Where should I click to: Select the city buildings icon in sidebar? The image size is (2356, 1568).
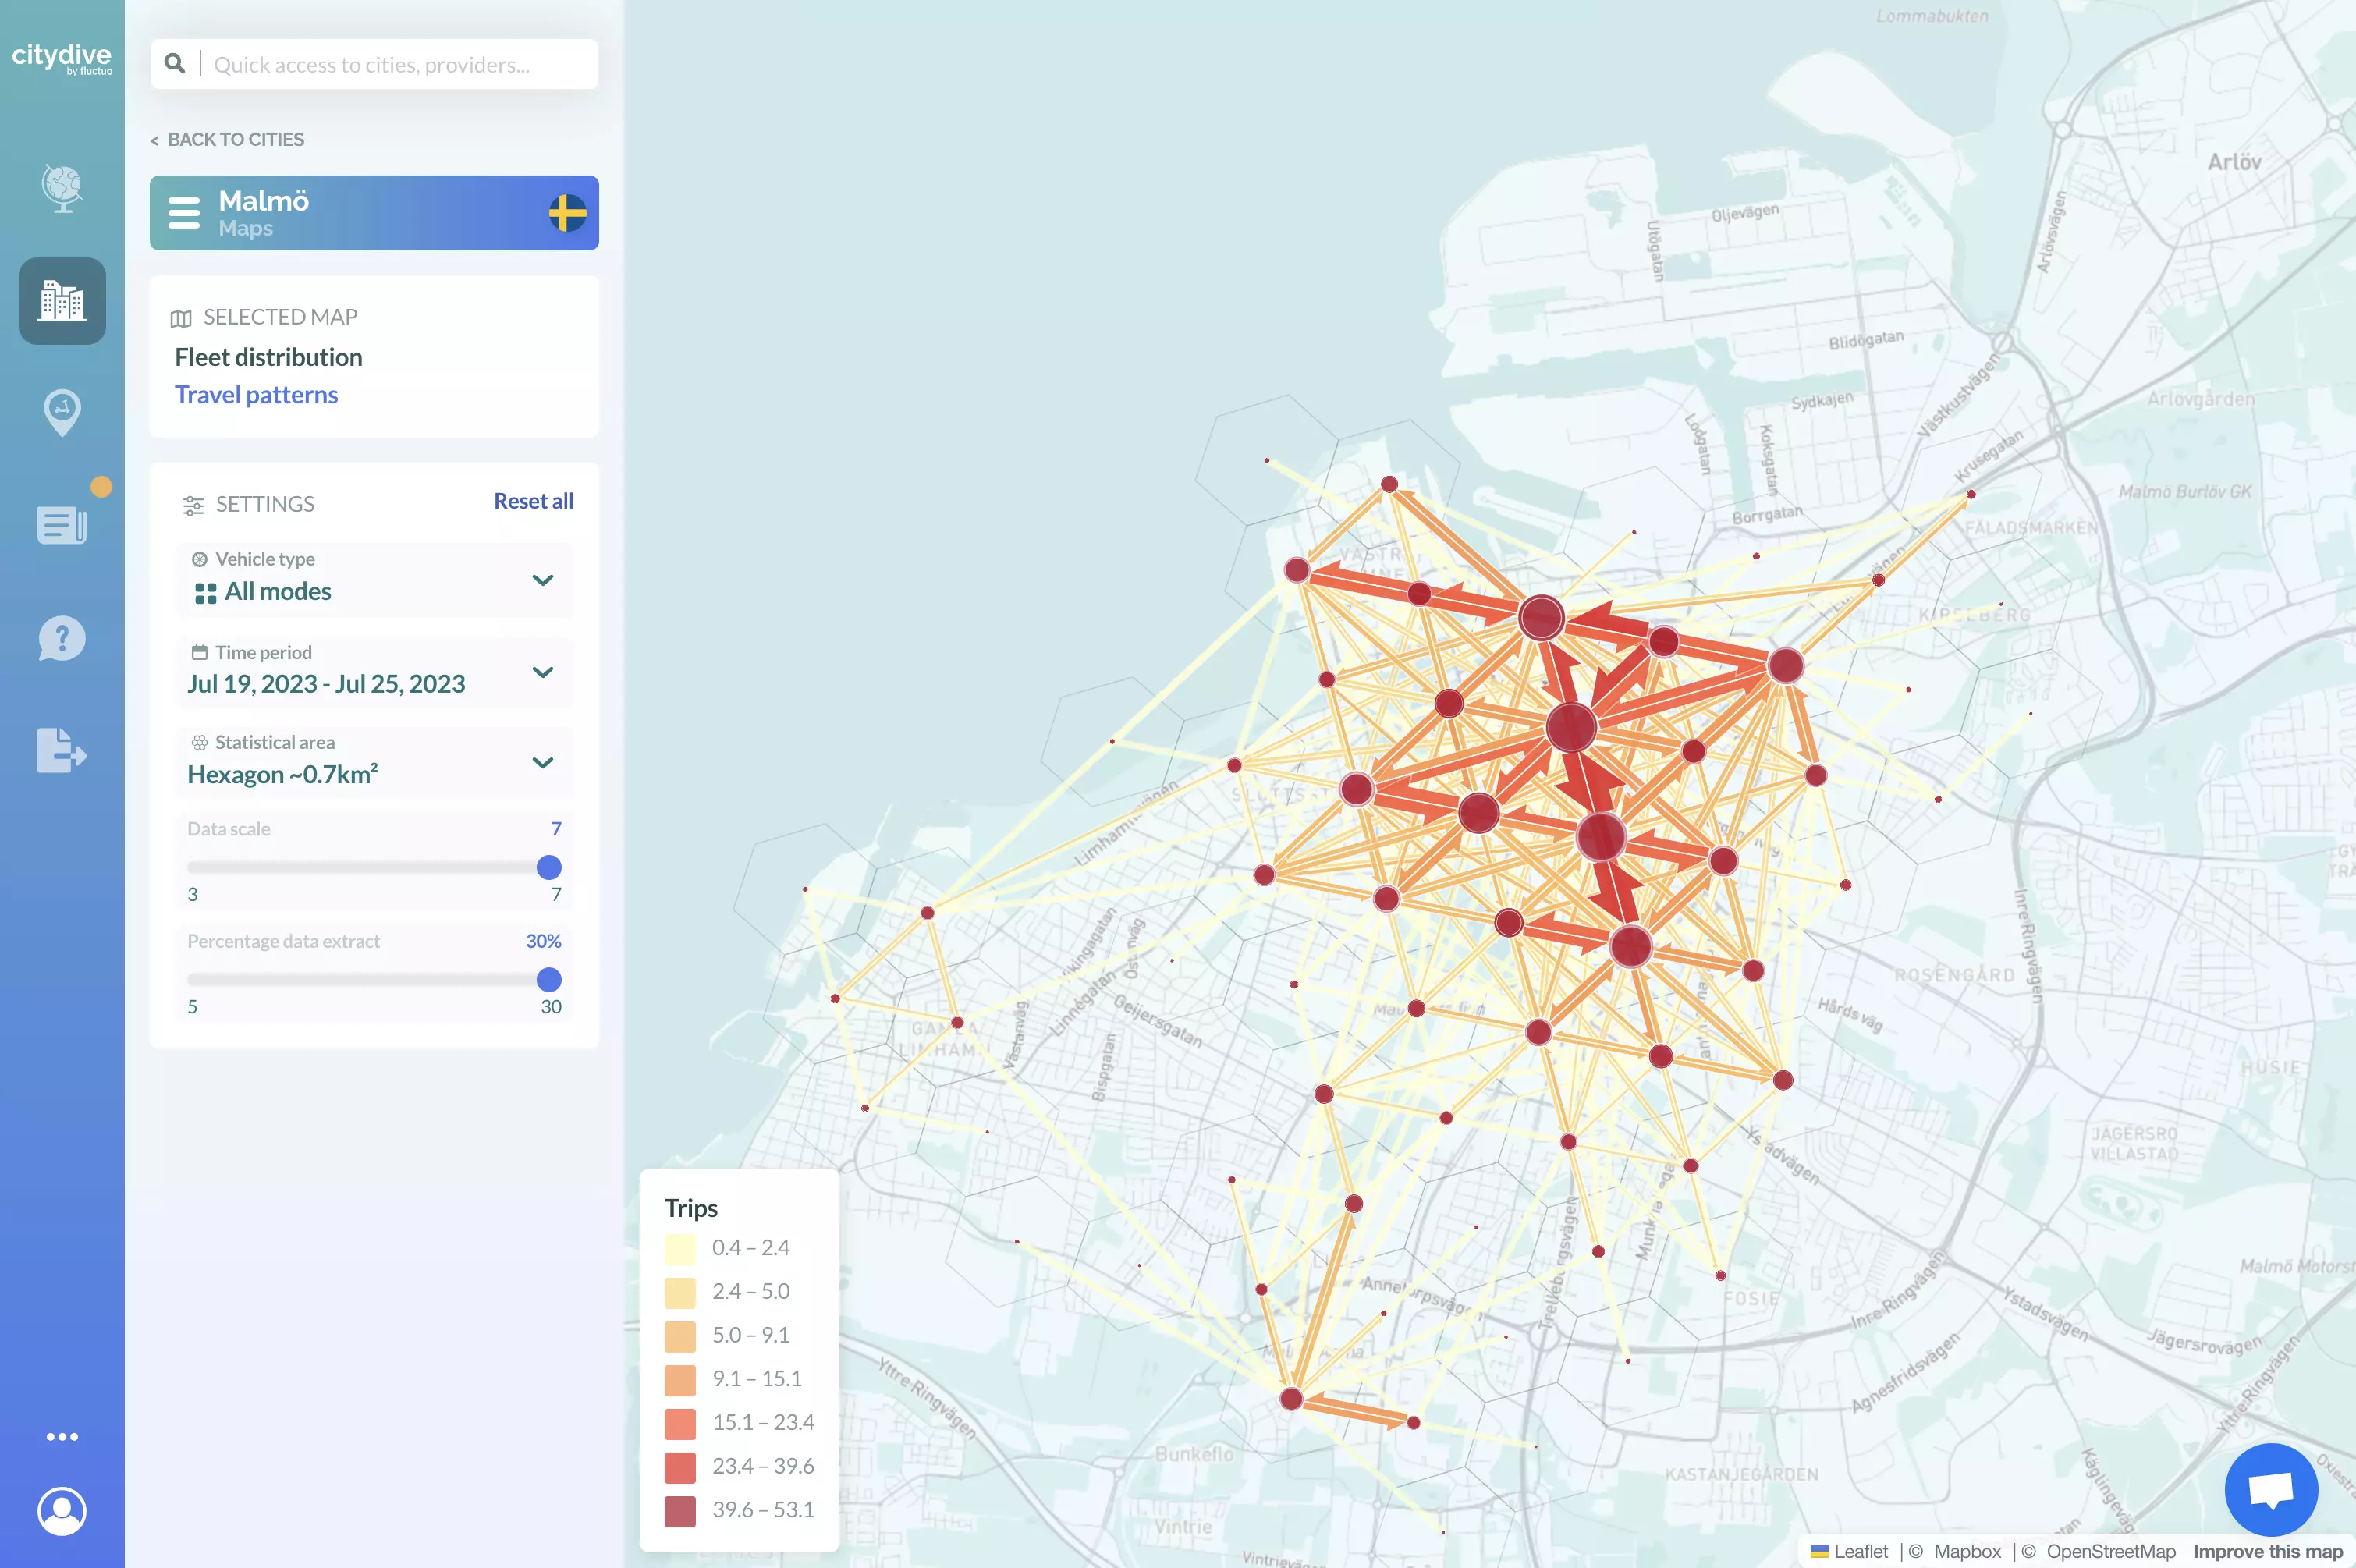coord(61,301)
